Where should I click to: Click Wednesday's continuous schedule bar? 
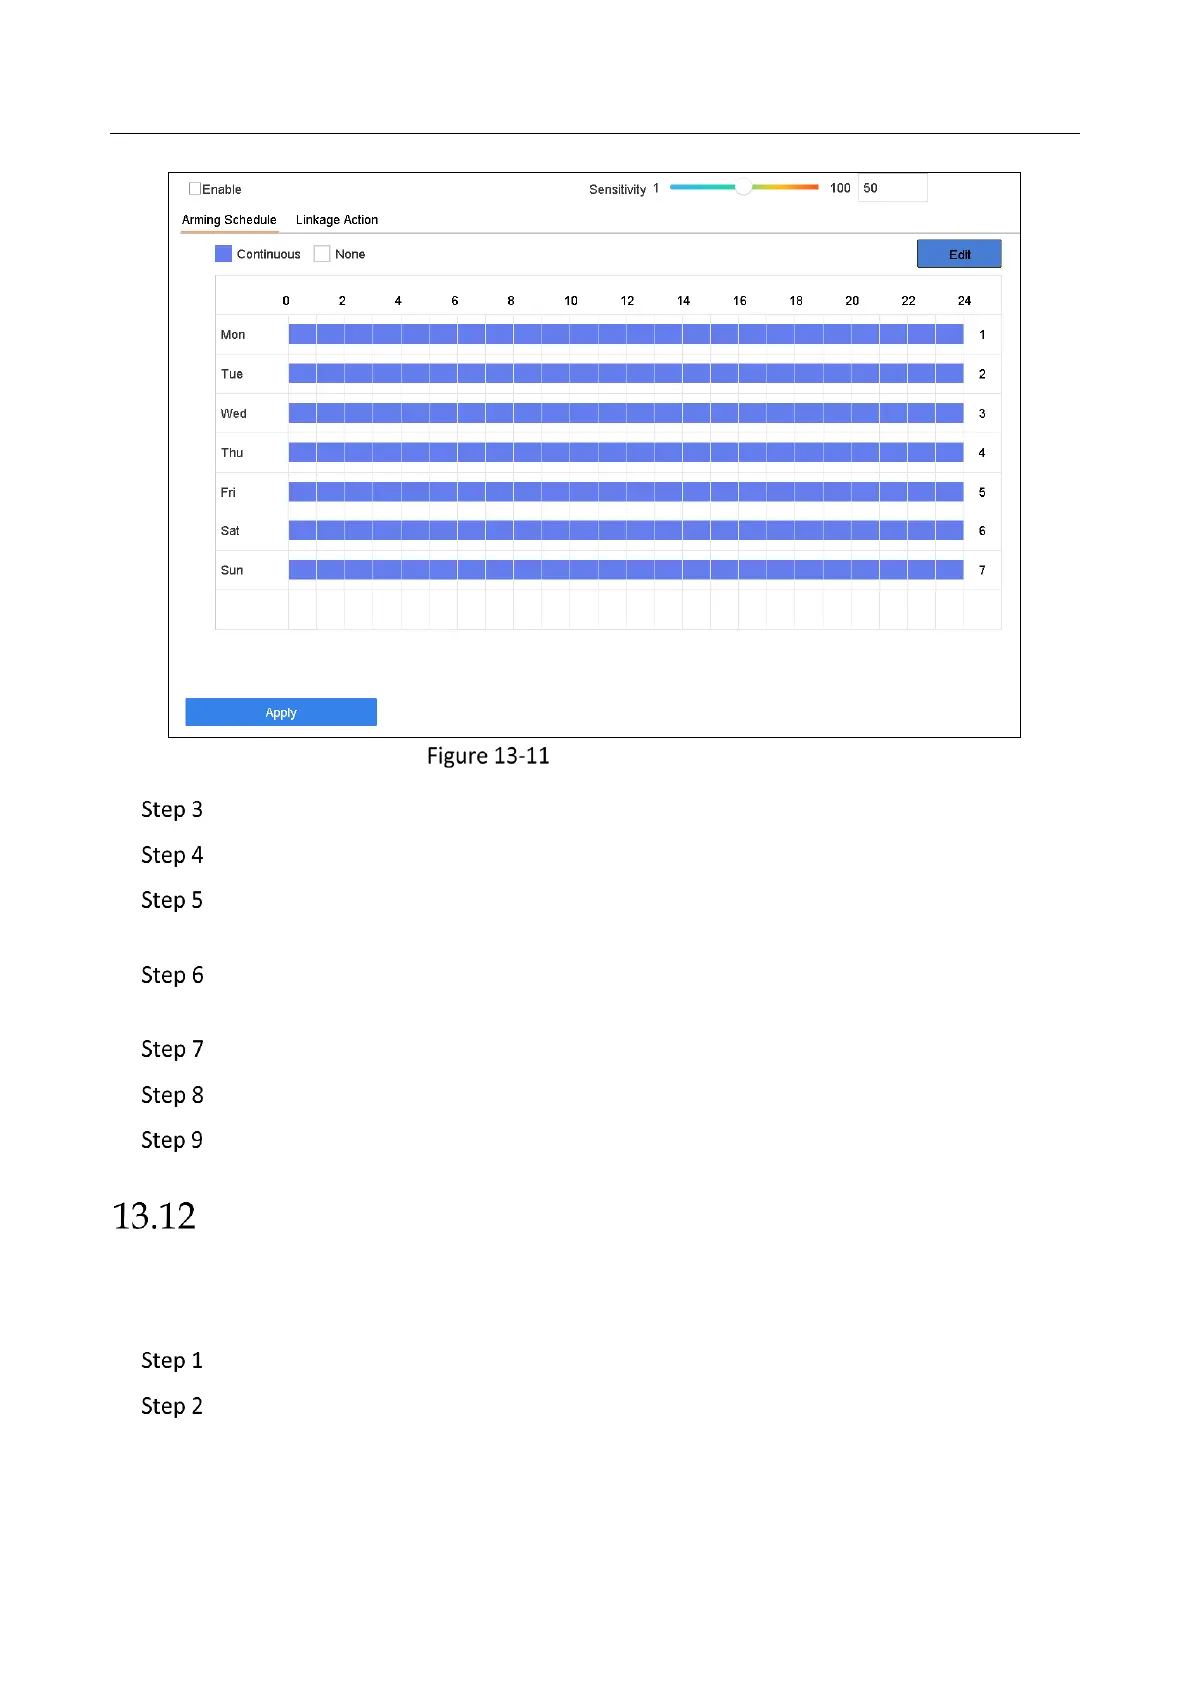(626, 413)
